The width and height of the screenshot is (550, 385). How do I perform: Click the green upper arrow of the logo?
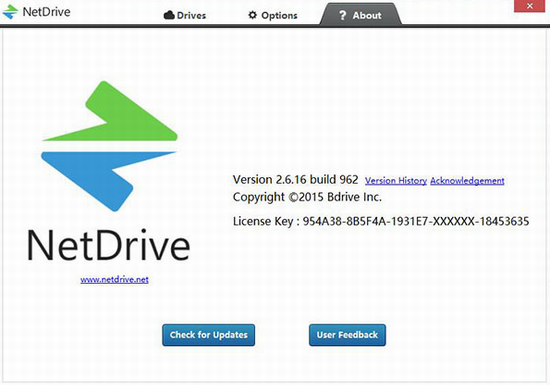[x=110, y=111]
